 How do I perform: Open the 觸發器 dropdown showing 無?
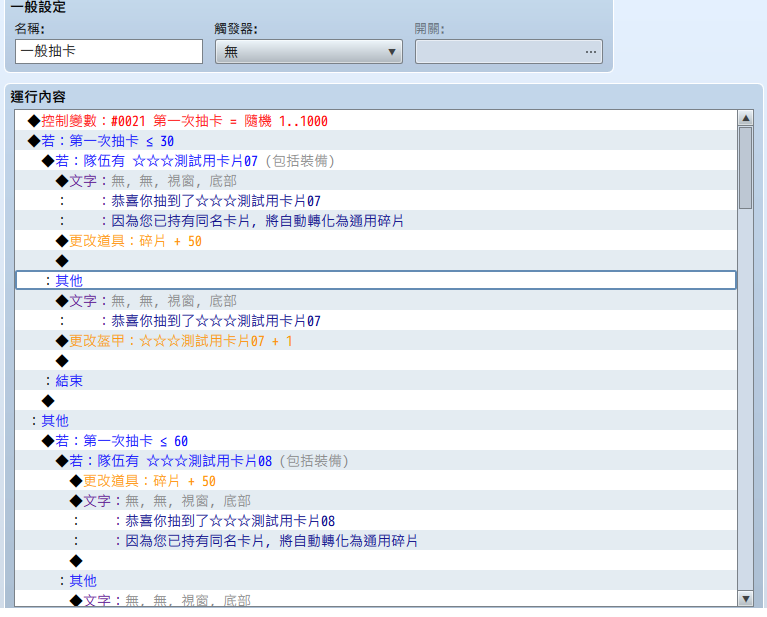coord(309,51)
